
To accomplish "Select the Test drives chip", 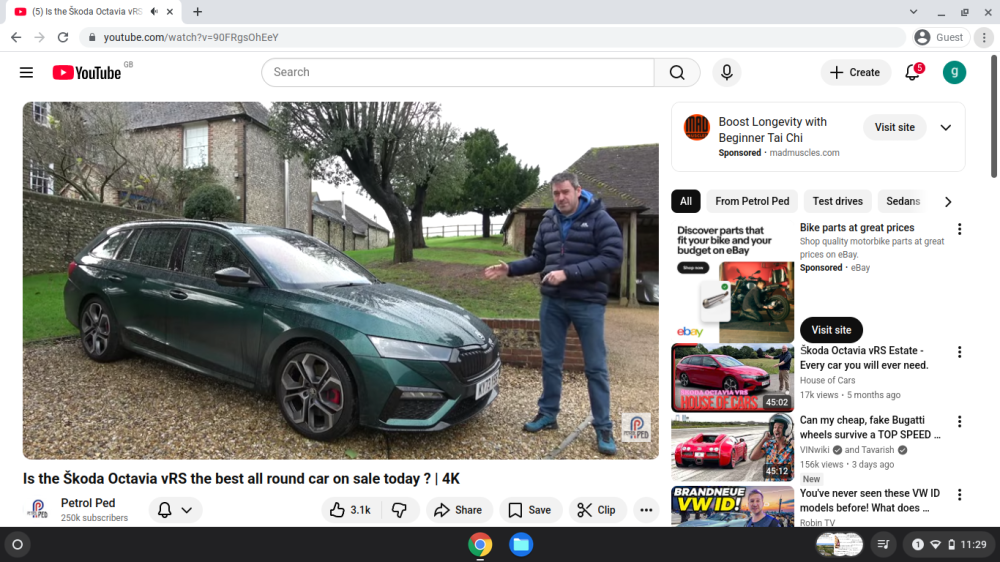I will [x=837, y=202].
